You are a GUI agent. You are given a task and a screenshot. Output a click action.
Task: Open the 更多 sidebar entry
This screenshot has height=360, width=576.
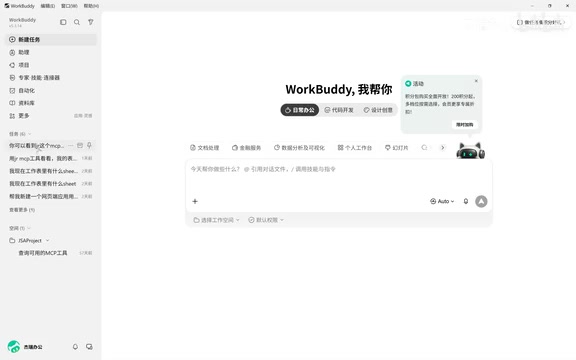tap(50, 116)
